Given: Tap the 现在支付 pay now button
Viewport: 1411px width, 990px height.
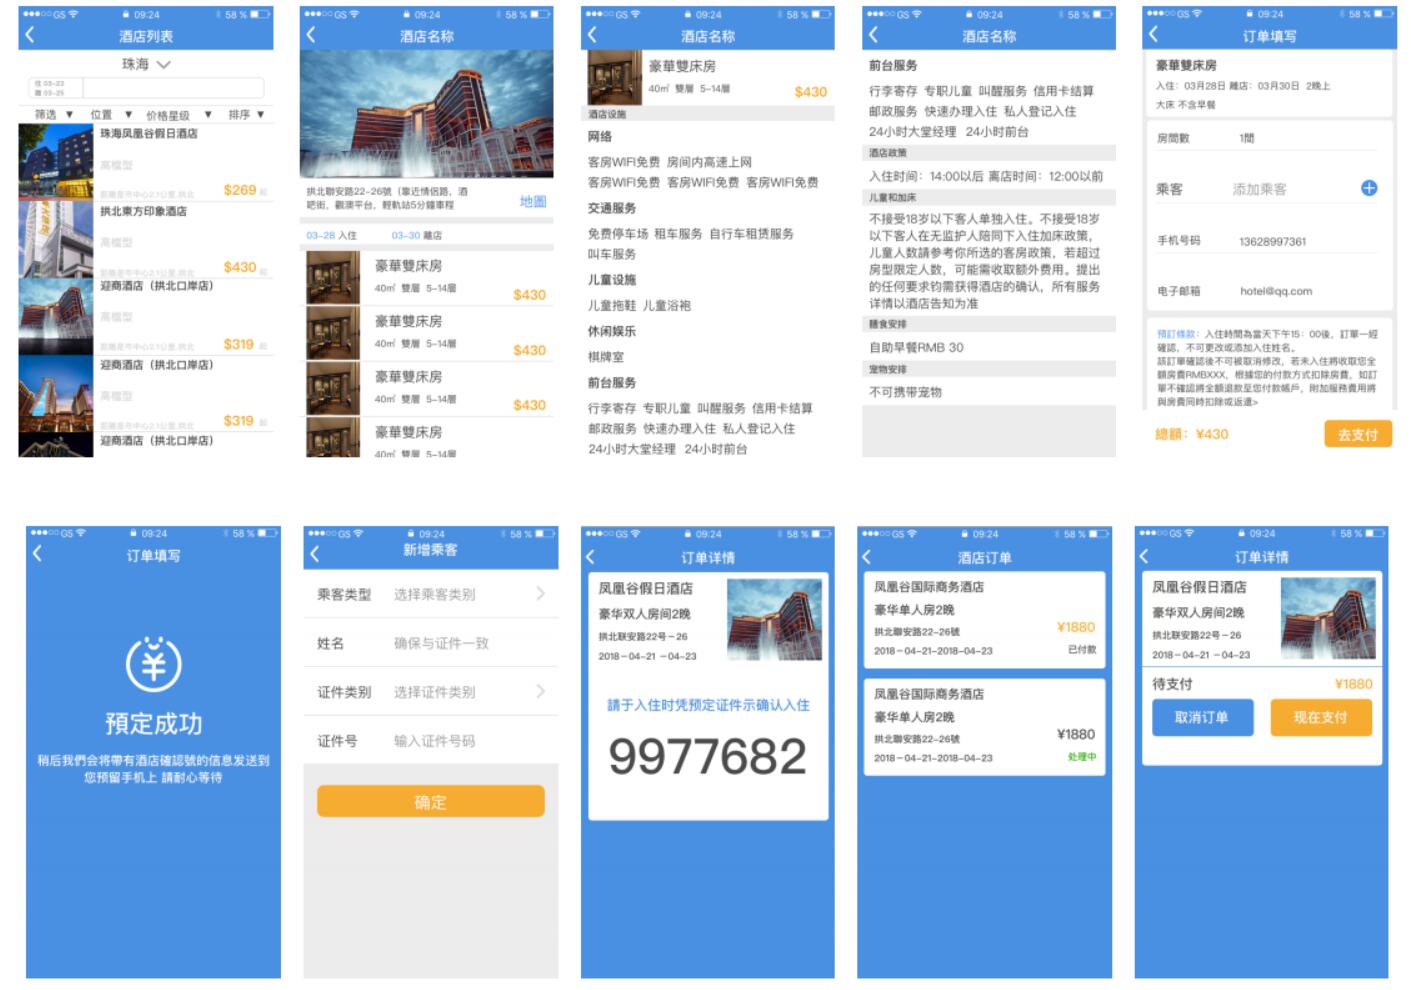Looking at the screenshot, I should tap(1320, 717).
